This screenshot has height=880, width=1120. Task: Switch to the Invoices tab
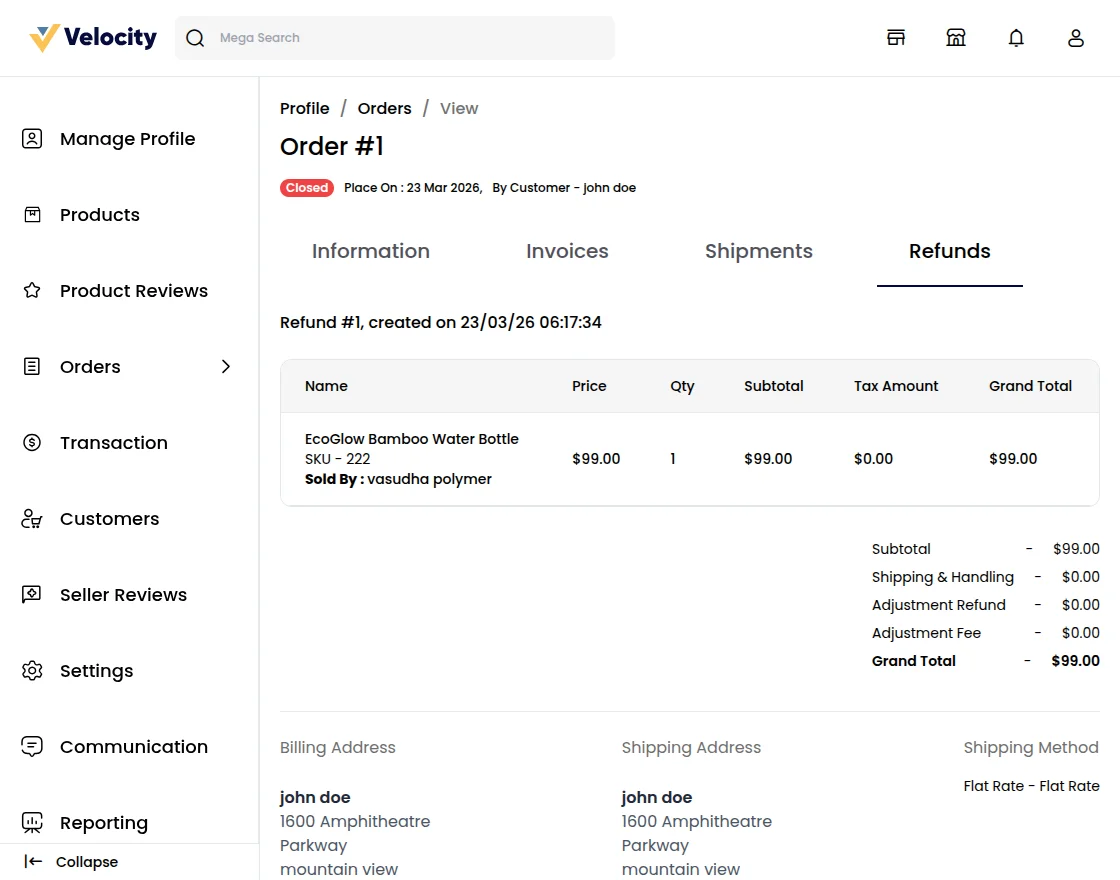click(567, 251)
